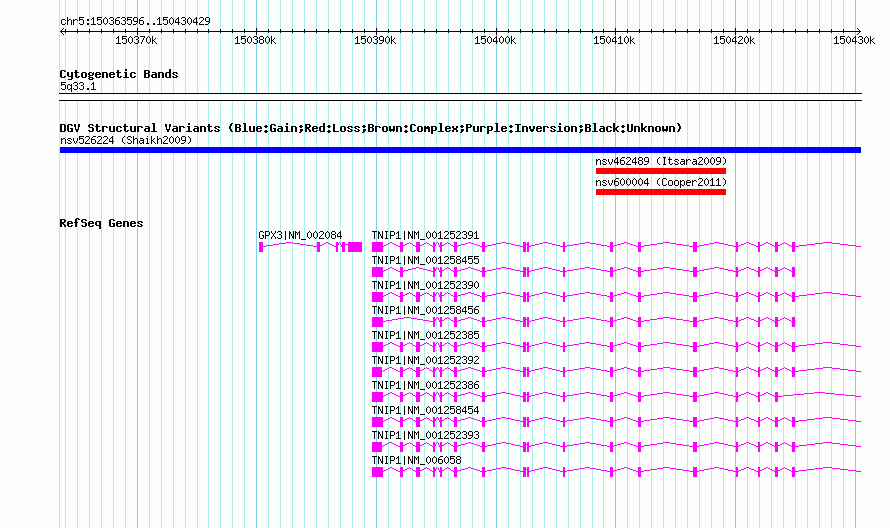This screenshot has height=528, width=890.
Task: Click the red nsv600004 loss bar
Action: click(661, 192)
